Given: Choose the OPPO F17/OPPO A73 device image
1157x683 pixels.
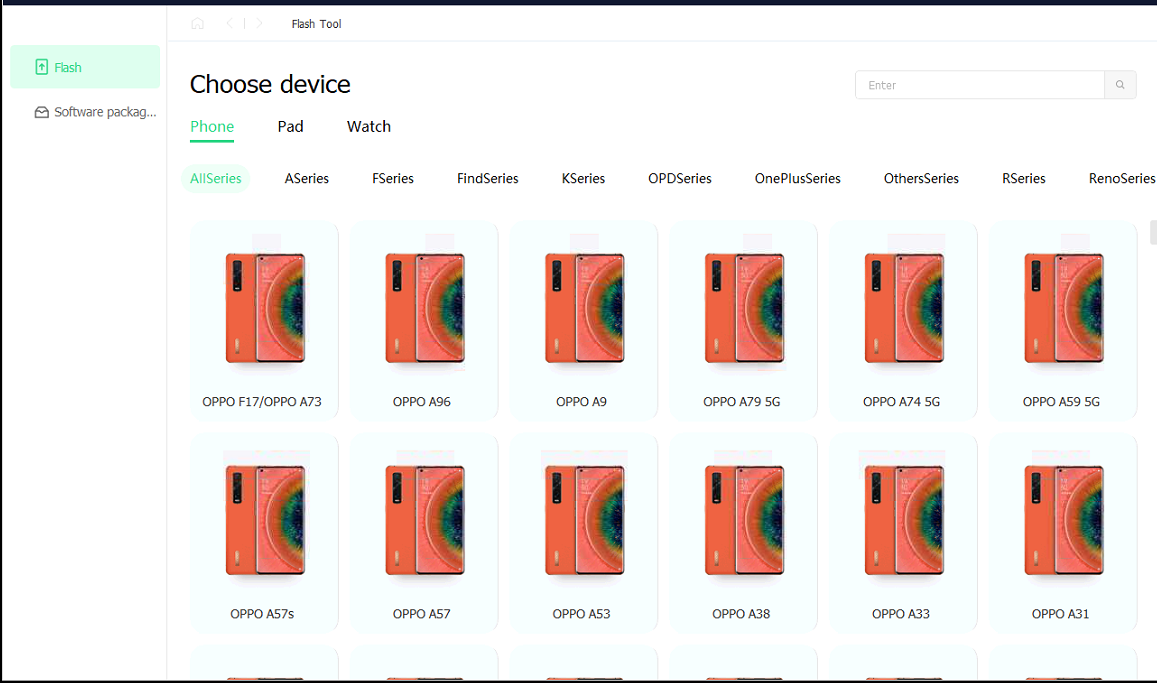Looking at the screenshot, I should click(x=265, y=308).
